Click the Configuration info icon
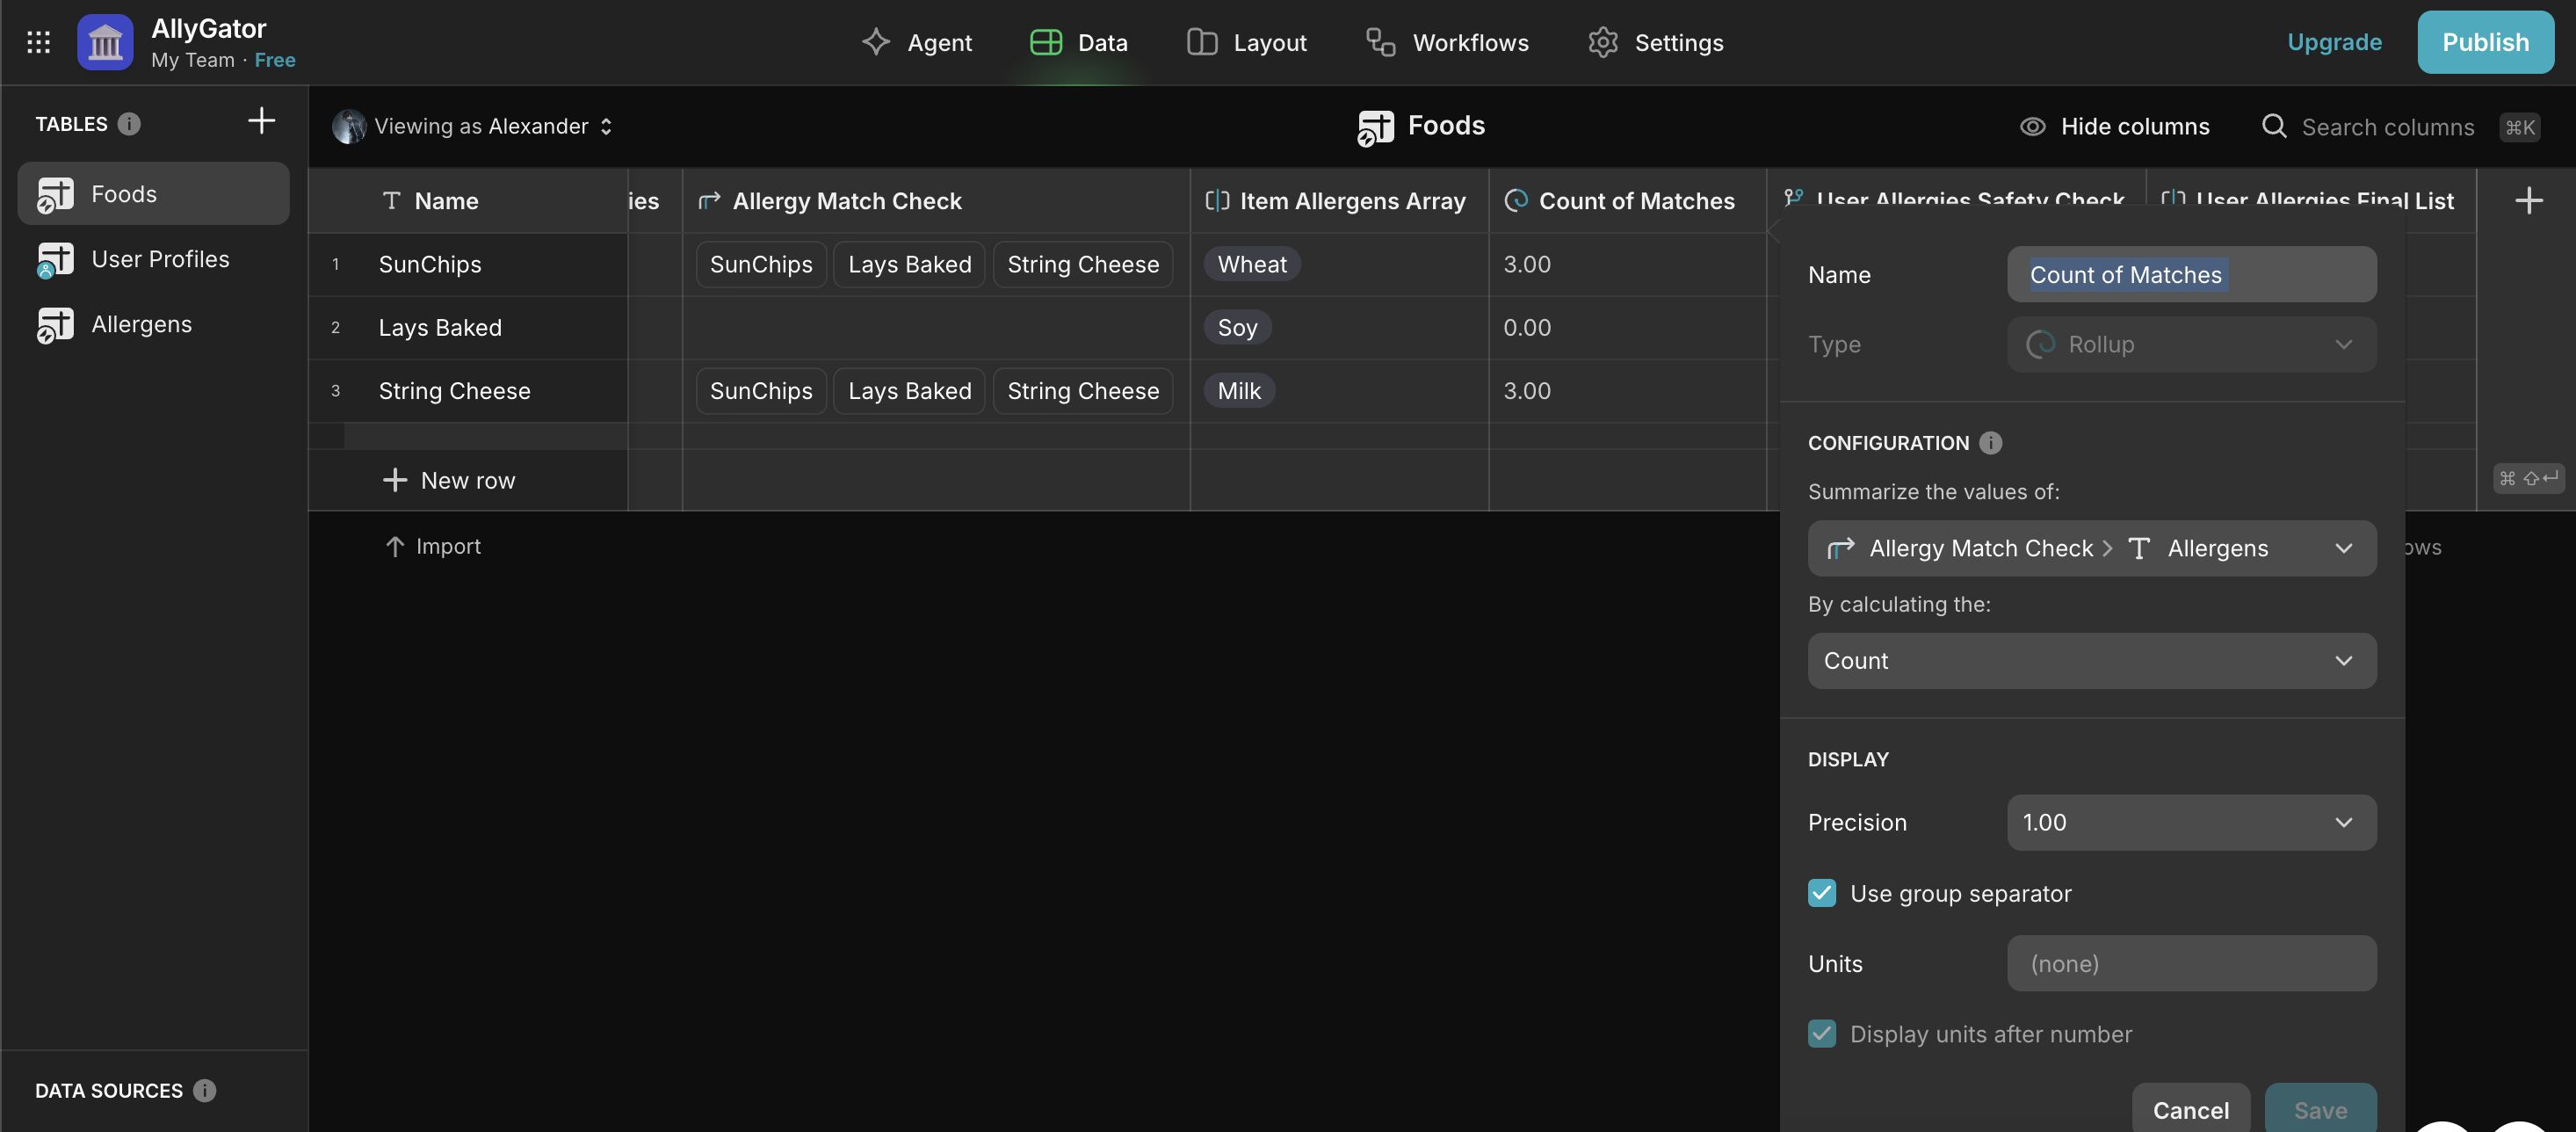2576x1132 pixels. tap(1990, 443)
